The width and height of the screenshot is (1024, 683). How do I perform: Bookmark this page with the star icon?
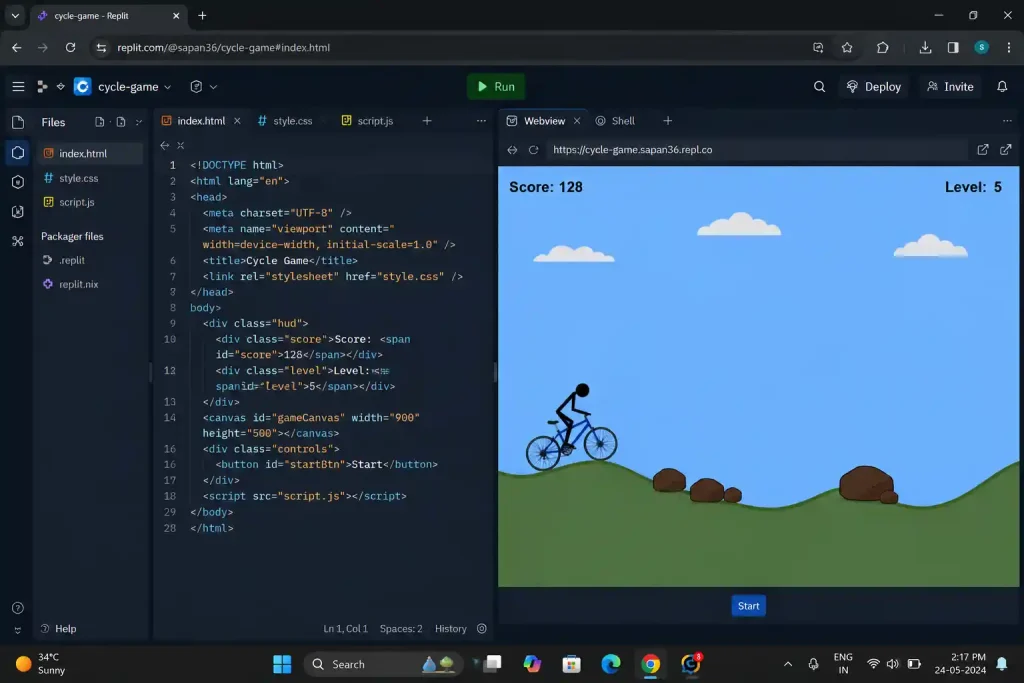click(x=847, y=48)
